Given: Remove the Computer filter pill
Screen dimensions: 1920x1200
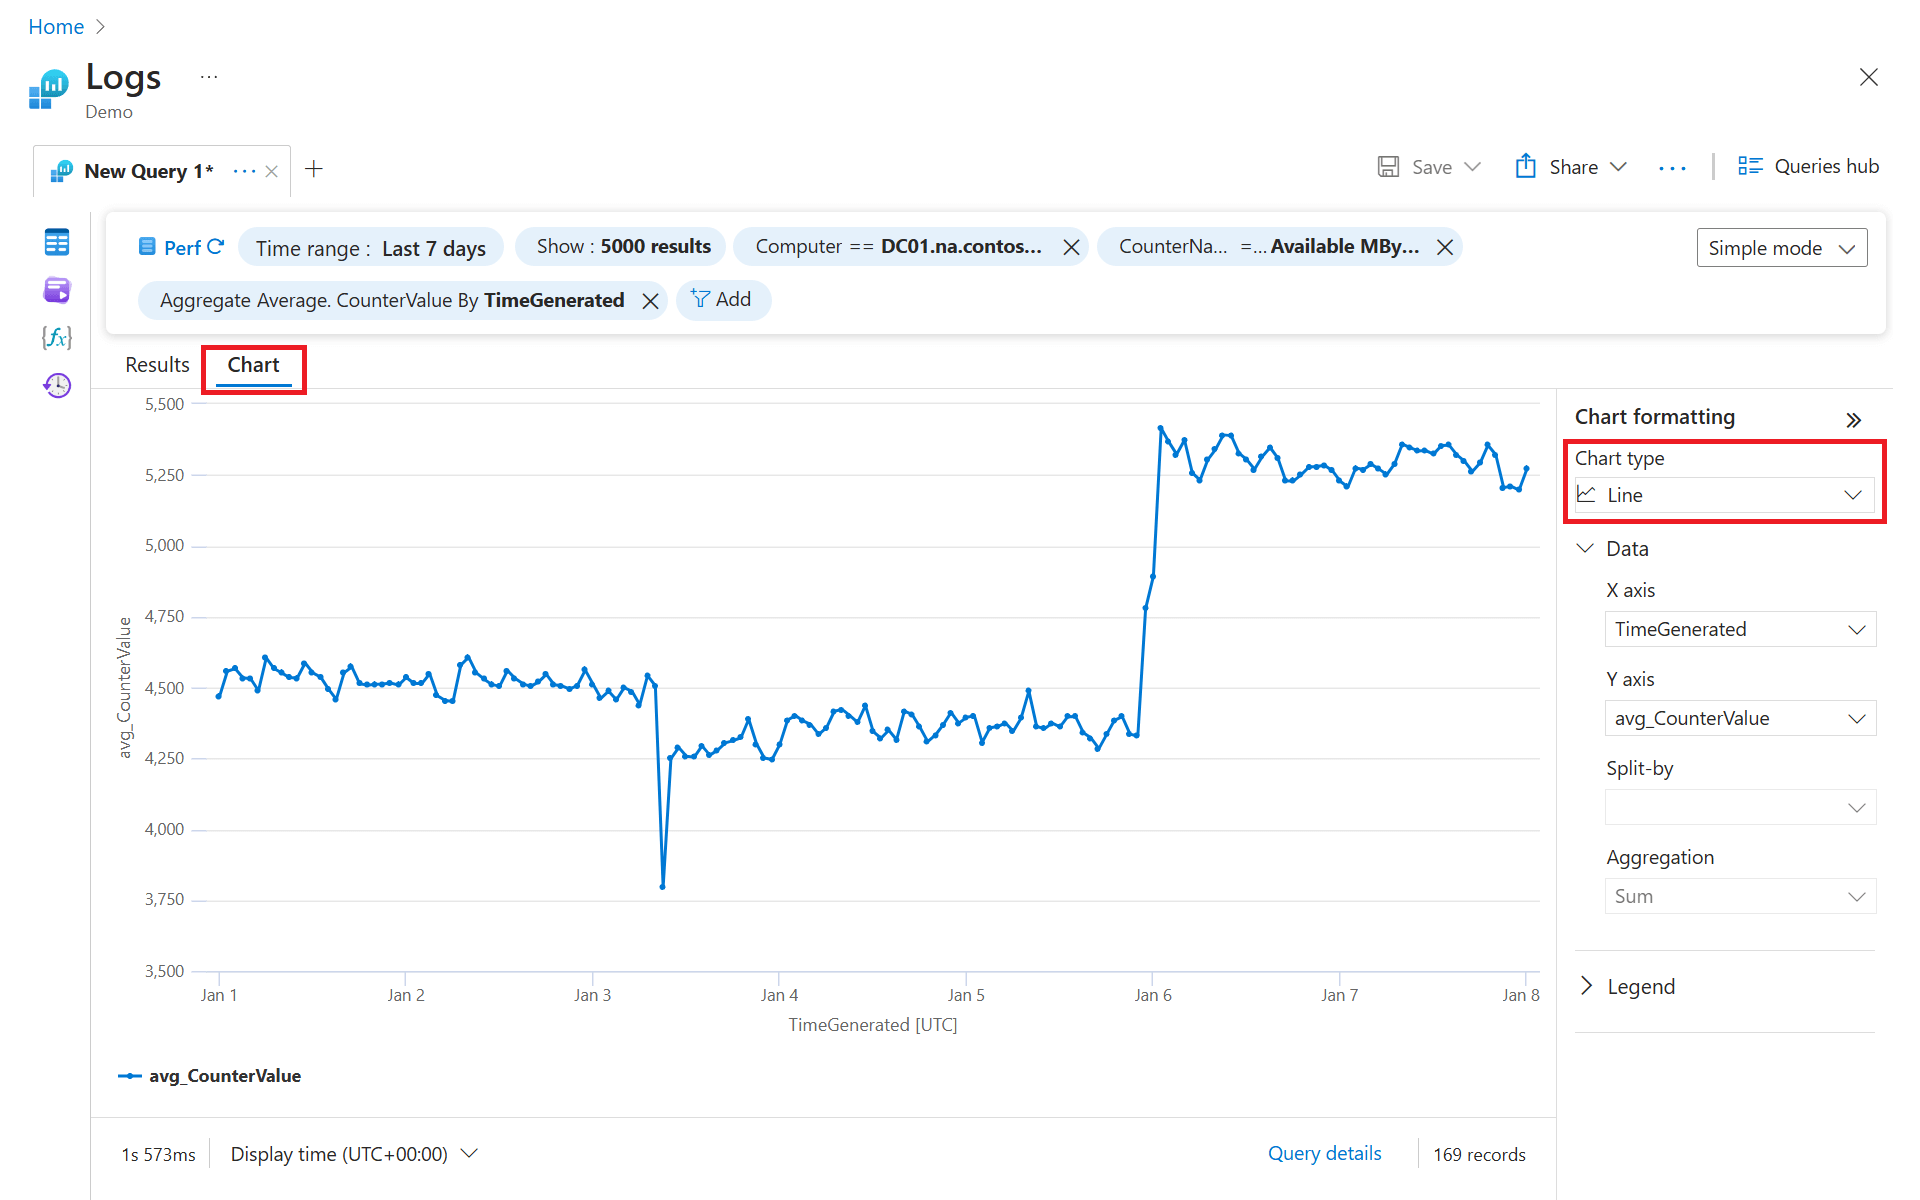Looking at the screenshot, I should click(x=1071, y=247).
